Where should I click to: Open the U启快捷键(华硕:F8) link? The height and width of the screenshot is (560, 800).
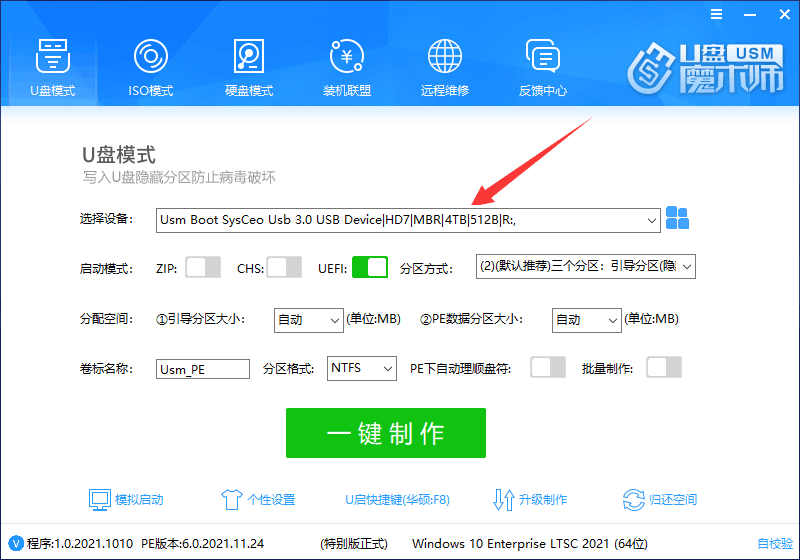(397, 500)
